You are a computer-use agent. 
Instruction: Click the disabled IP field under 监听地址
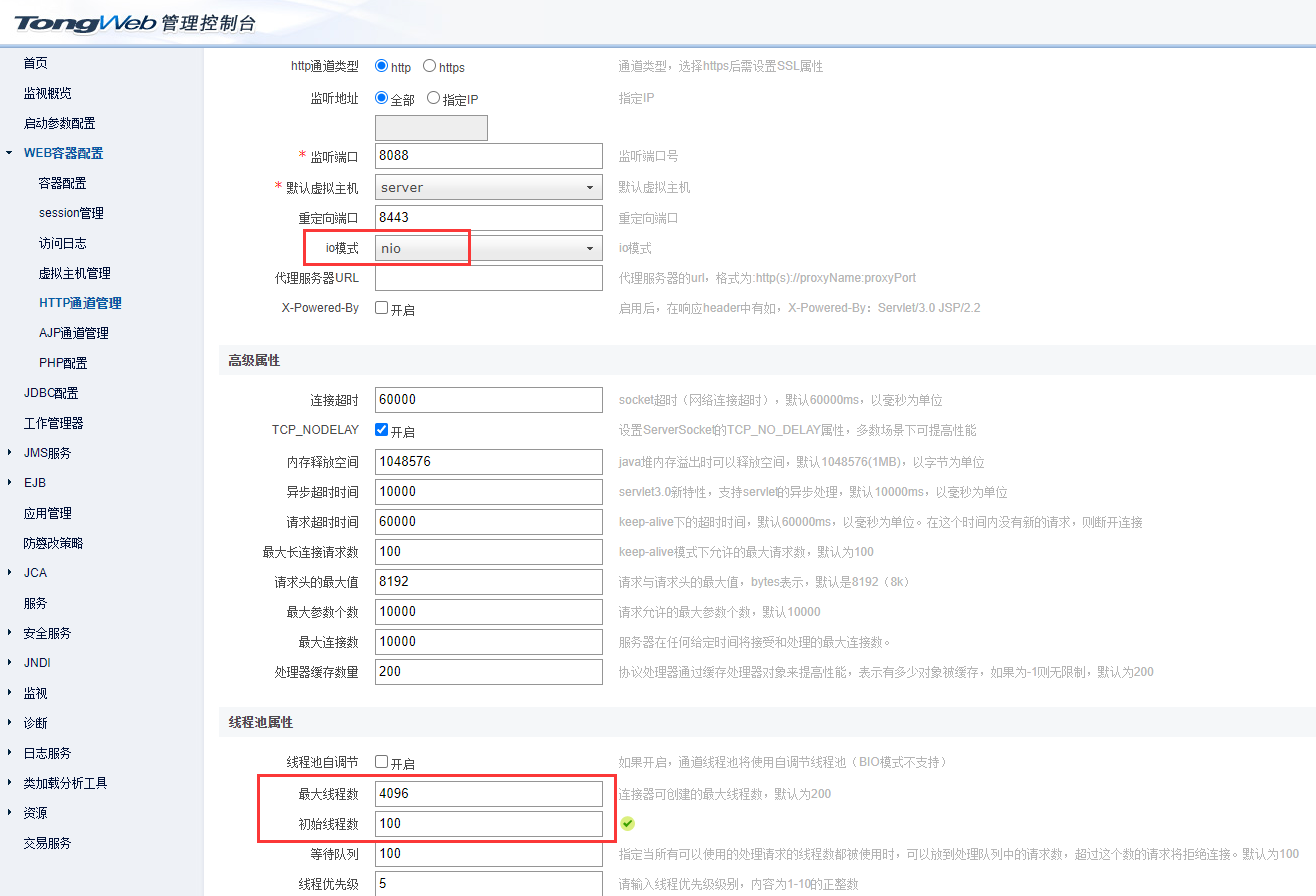tap(431, 128)
